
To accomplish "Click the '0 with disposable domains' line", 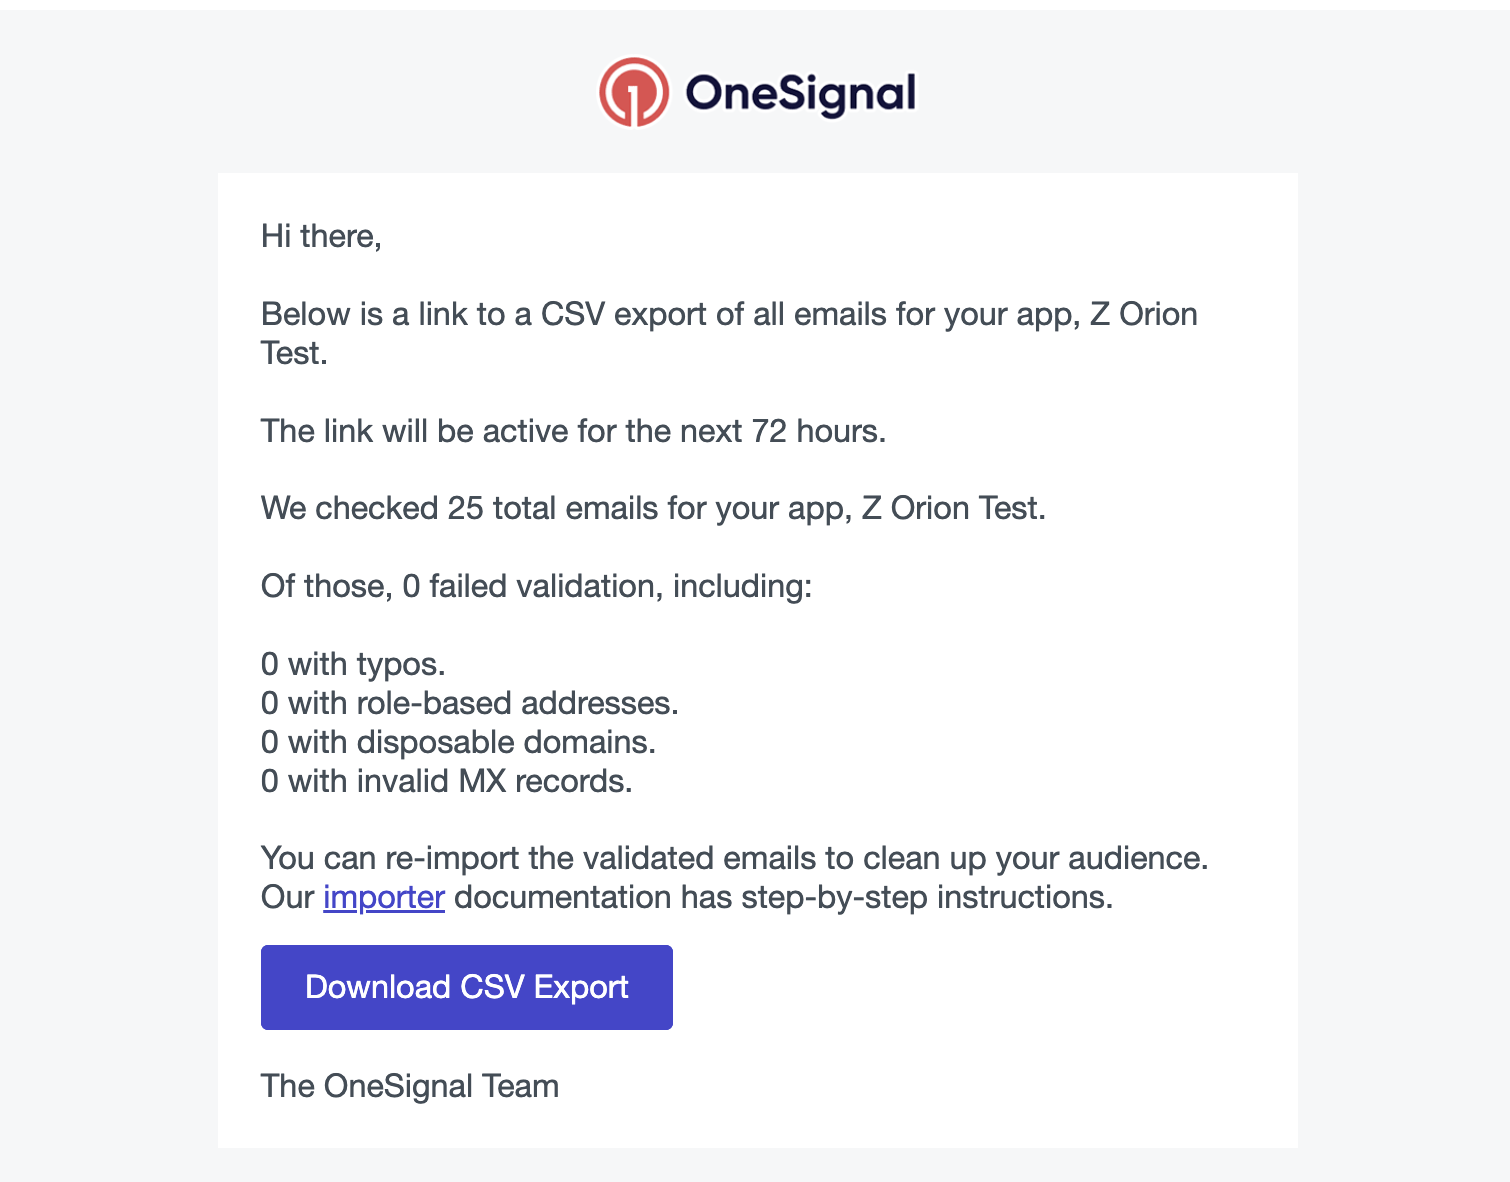I will click(458, 742).
